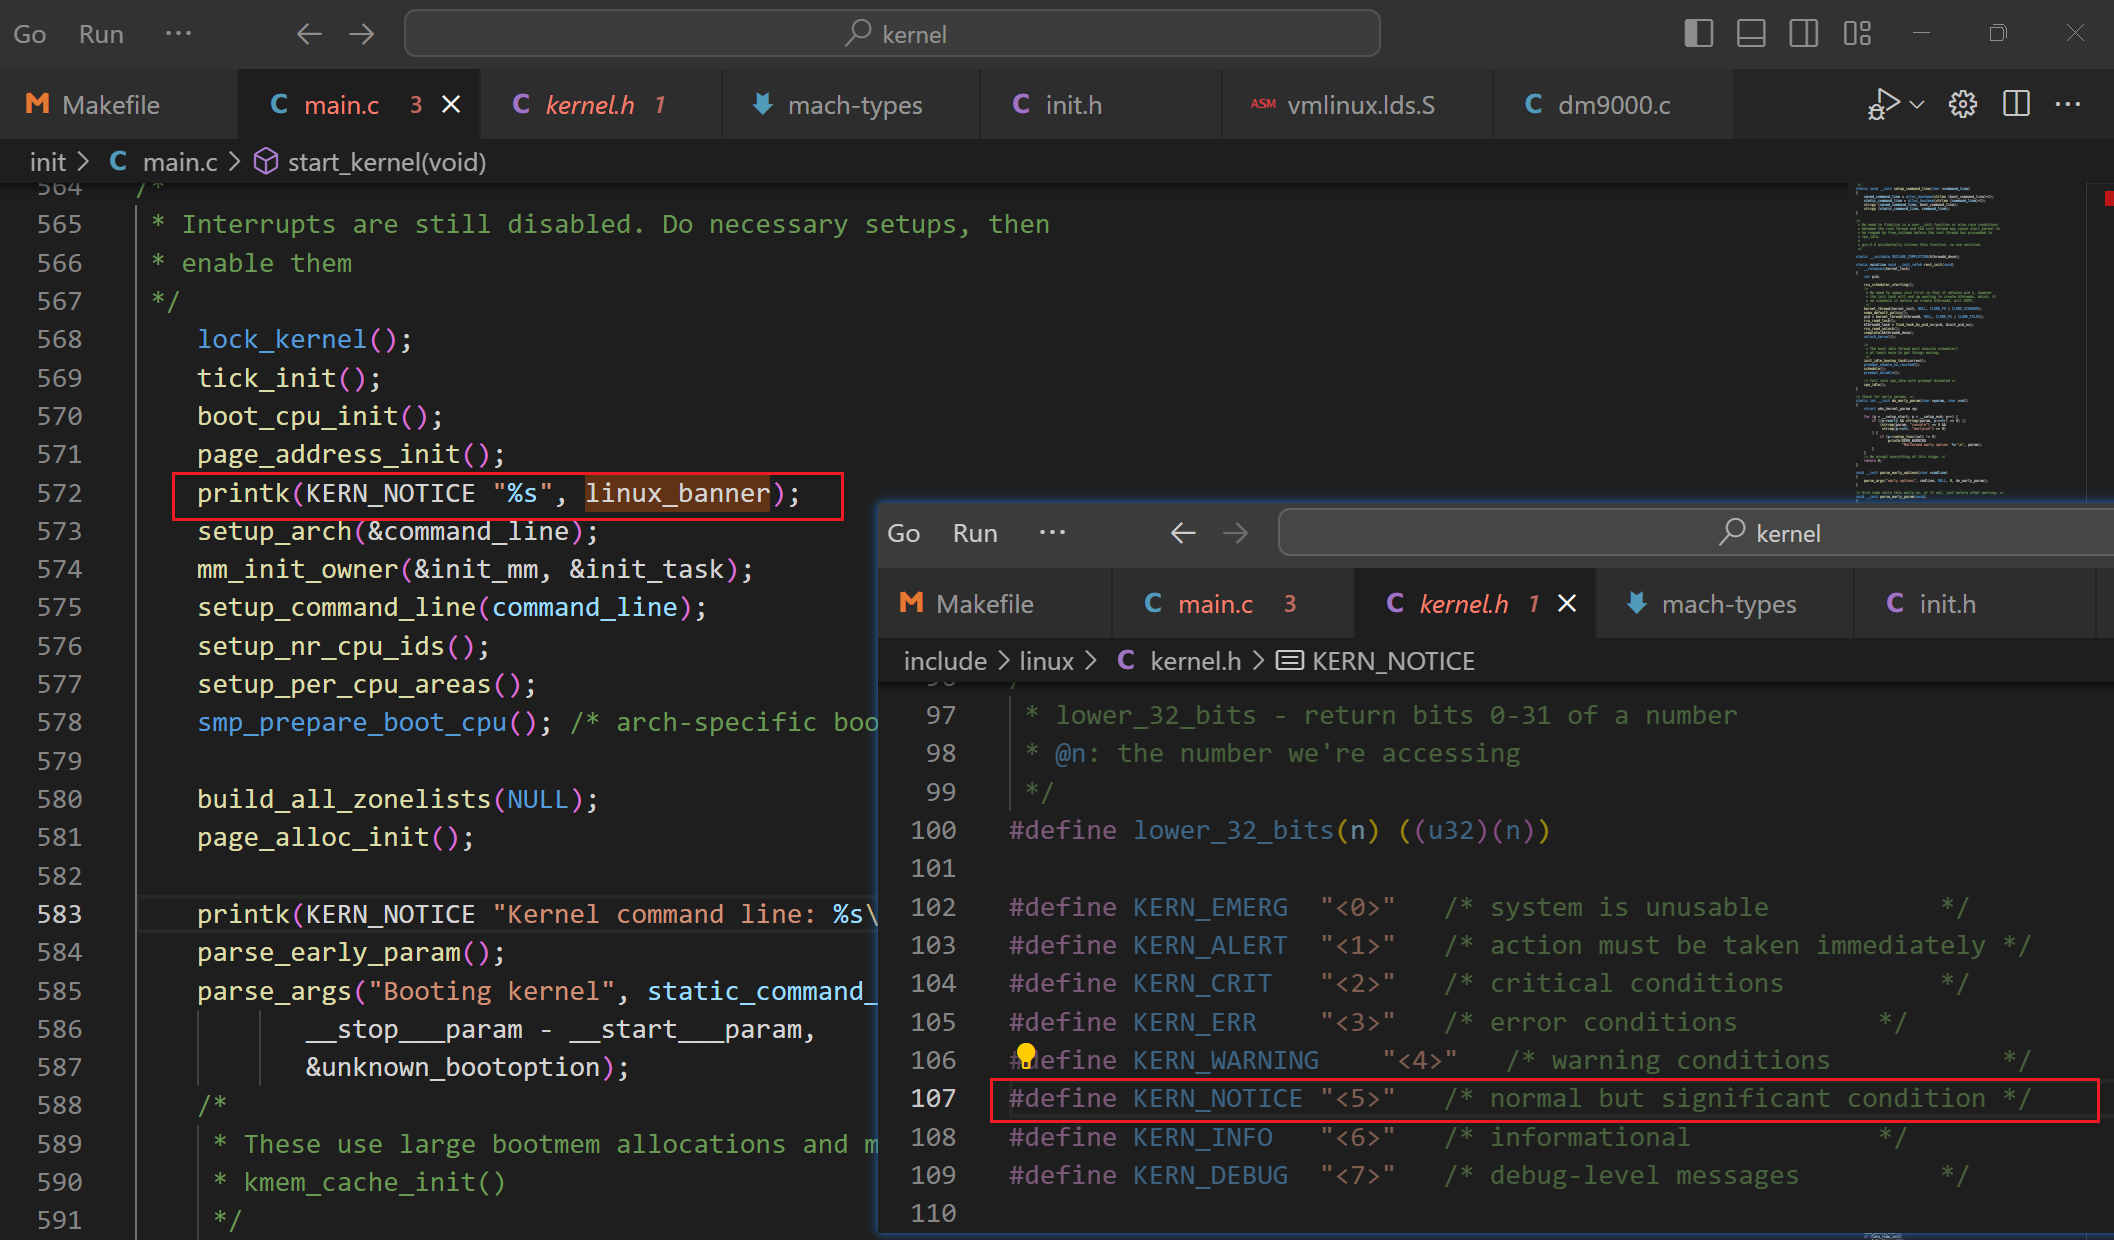Click setup_command_line call on line 575

click(x=336, y=607)
